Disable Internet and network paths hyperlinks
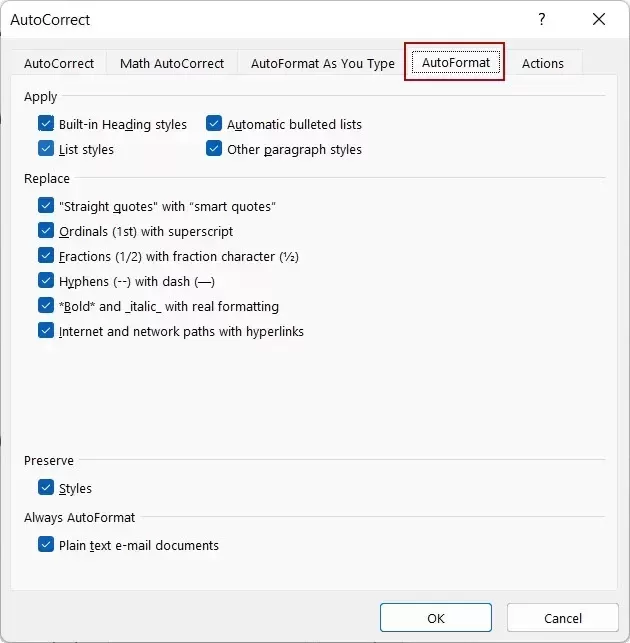The width and height of the screenshot is (630, 643). coord(46,331)
